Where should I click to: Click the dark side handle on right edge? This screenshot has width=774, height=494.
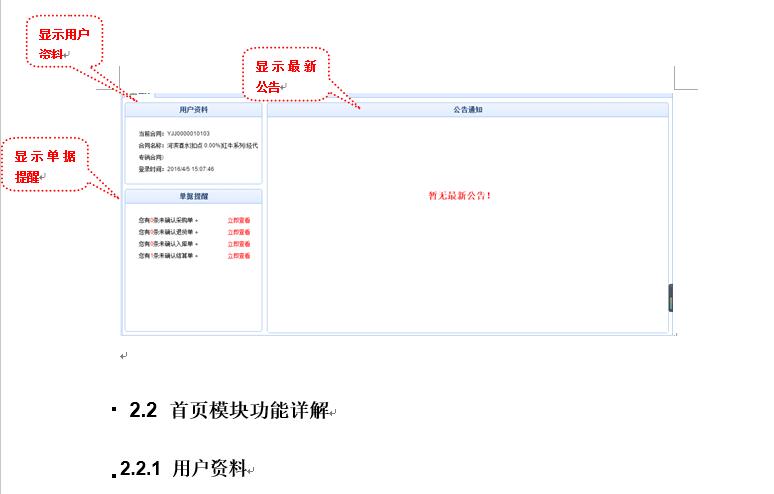click(x=671, y=298)
